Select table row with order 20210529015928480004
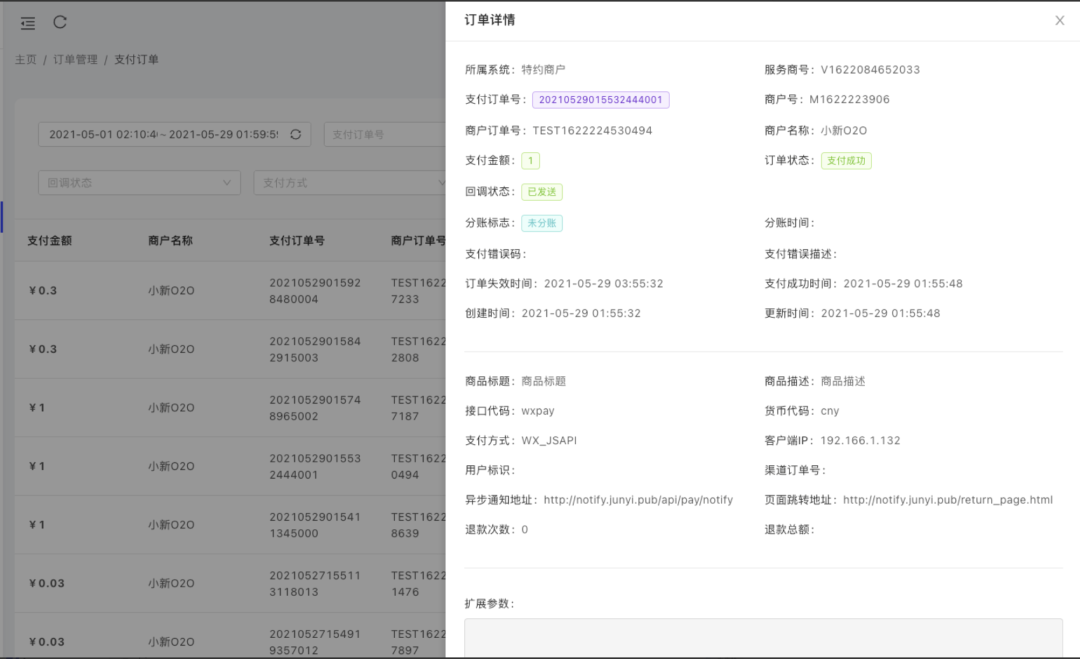This screenshot has width=1080, height=659. pos(230,291)
